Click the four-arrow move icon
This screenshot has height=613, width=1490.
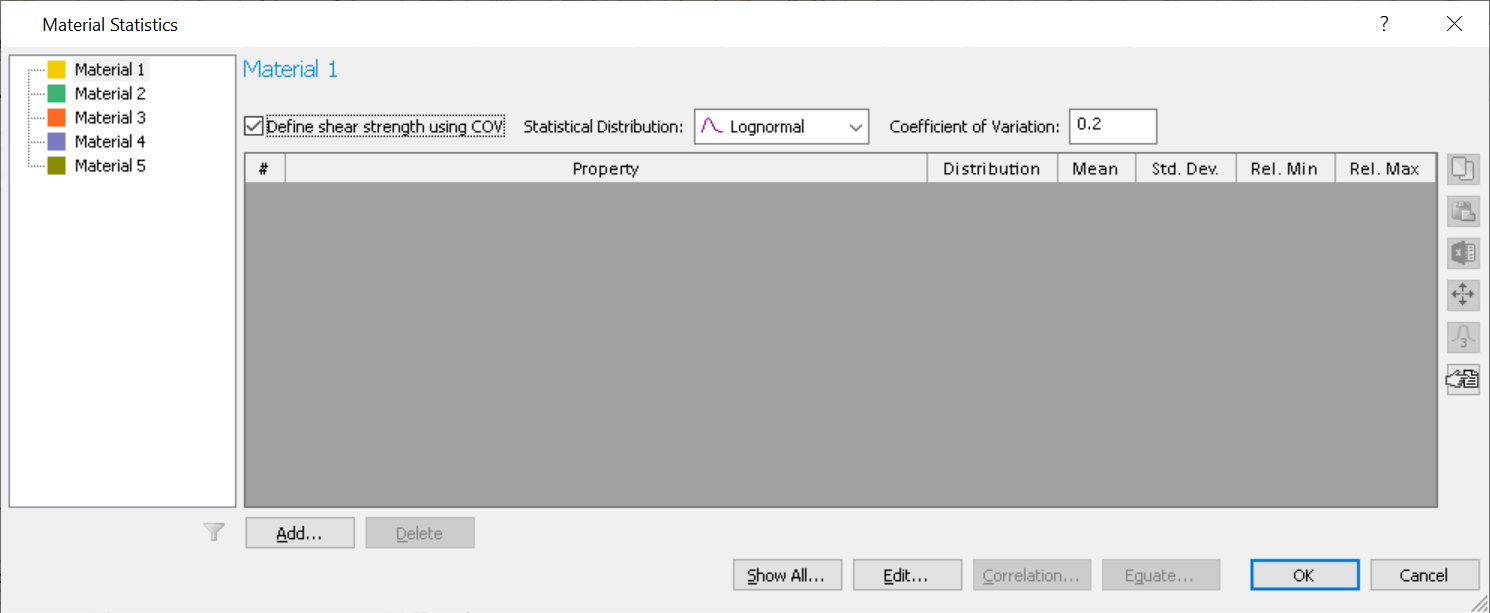[1462, 295]
